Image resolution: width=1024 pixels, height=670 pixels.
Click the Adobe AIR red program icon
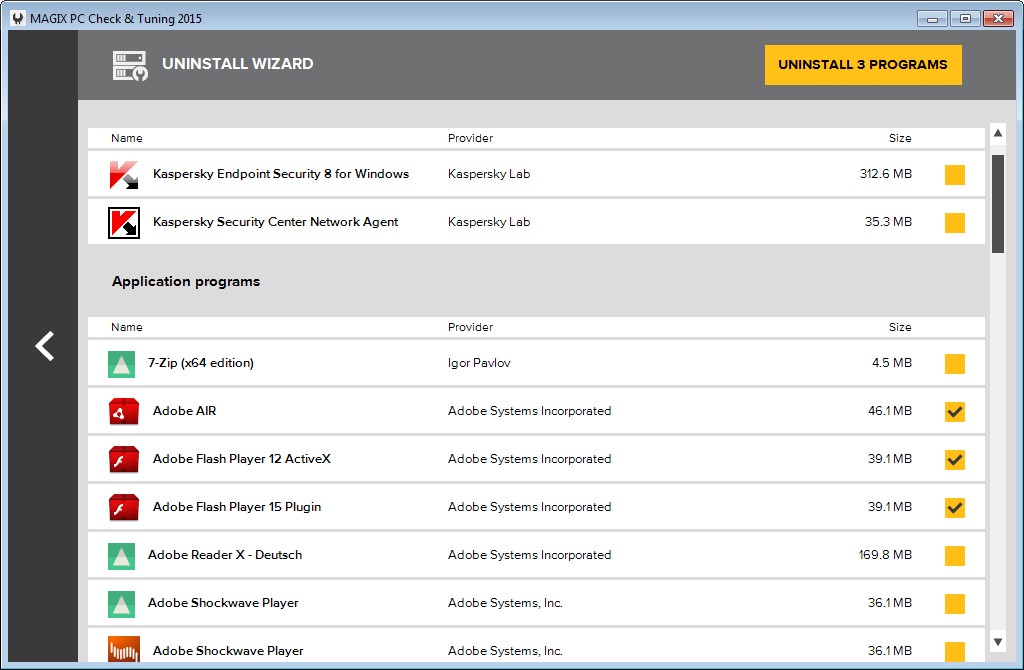122,411
